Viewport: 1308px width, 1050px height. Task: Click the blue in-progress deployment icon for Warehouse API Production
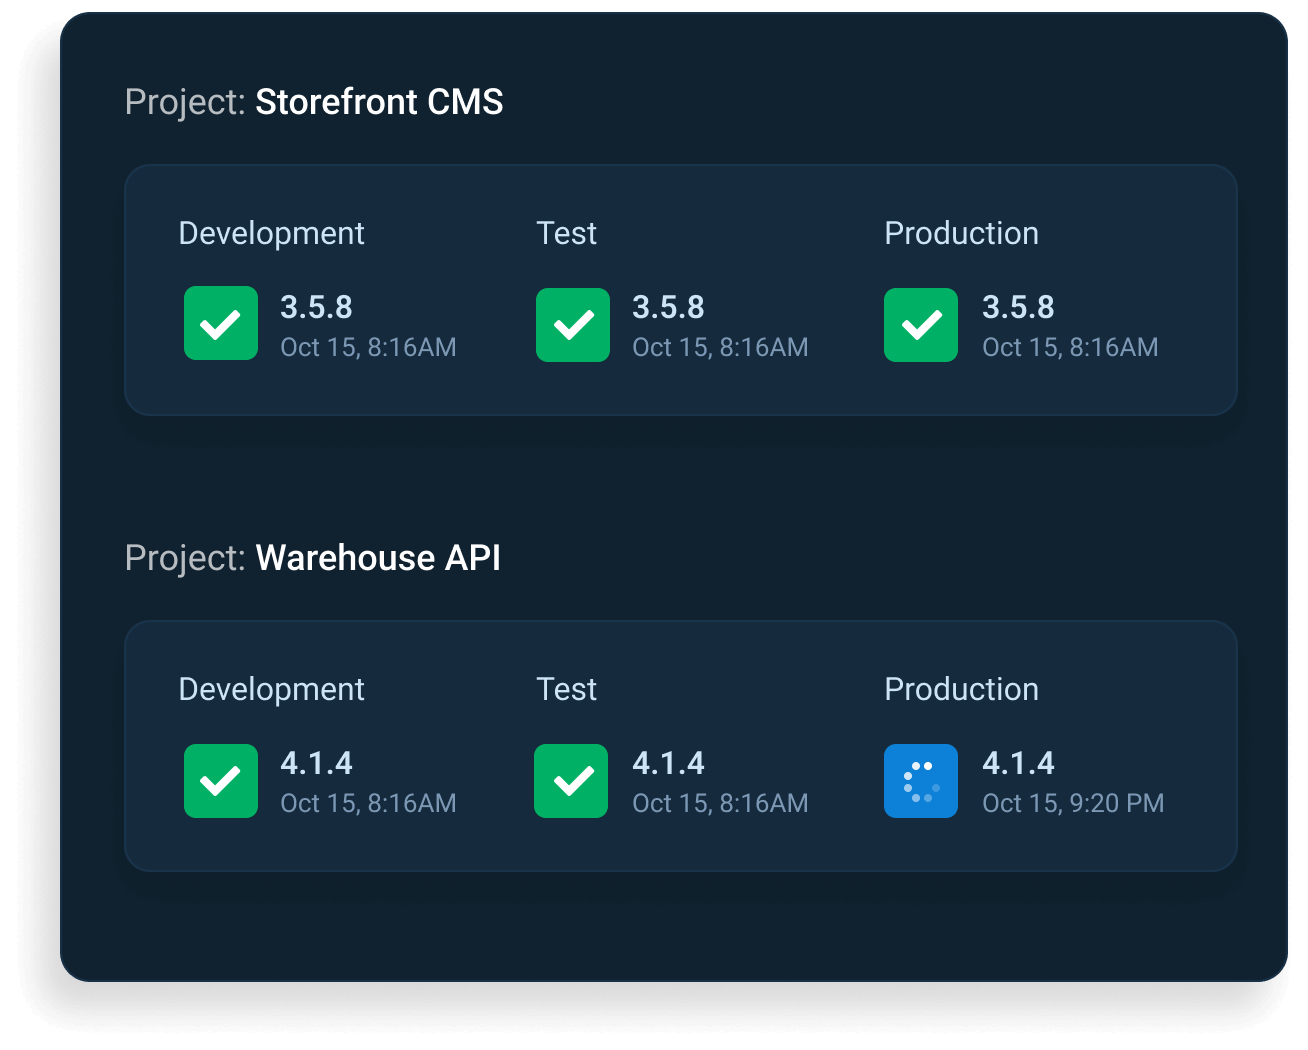(x=920, y=781)
